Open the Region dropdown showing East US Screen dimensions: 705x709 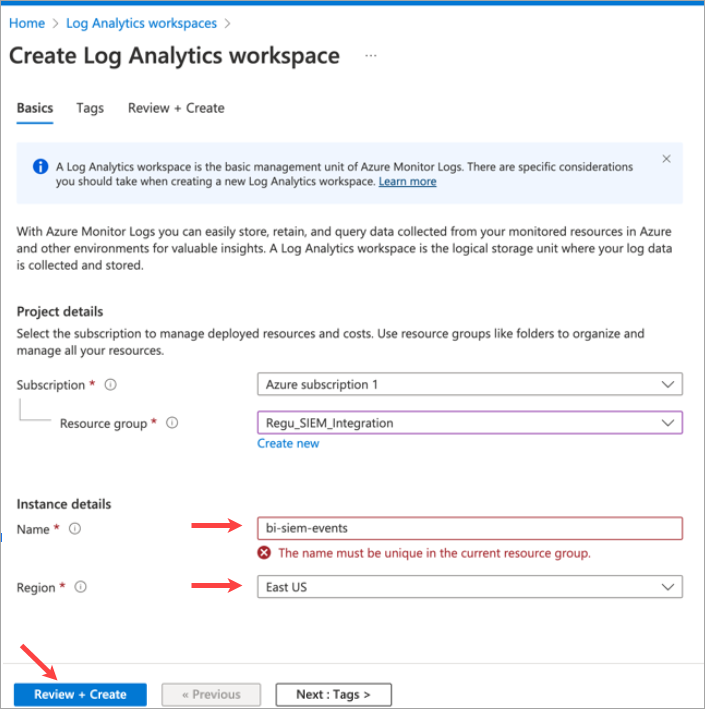(x=470, y=587)
